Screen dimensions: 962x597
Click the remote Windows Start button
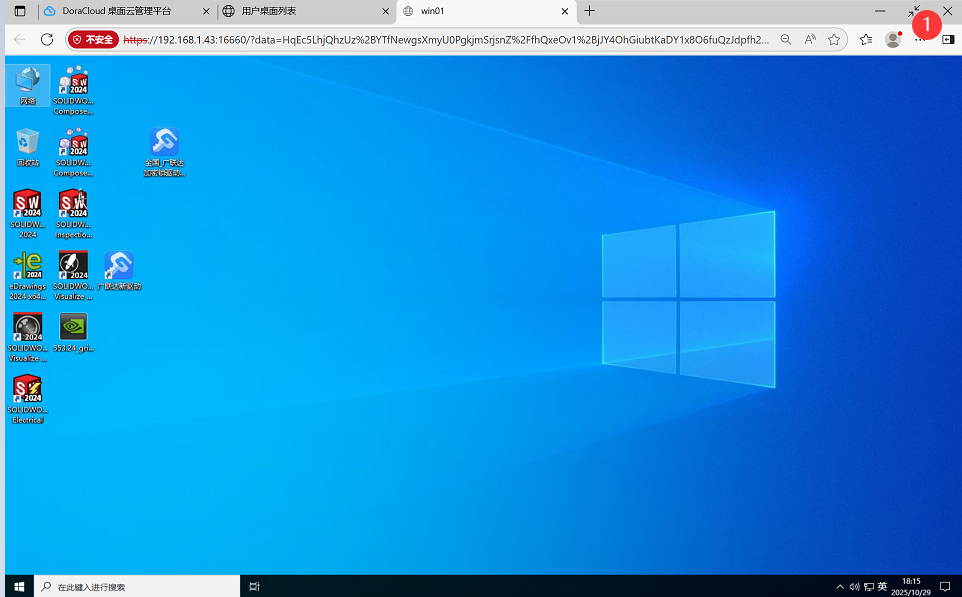18,586
